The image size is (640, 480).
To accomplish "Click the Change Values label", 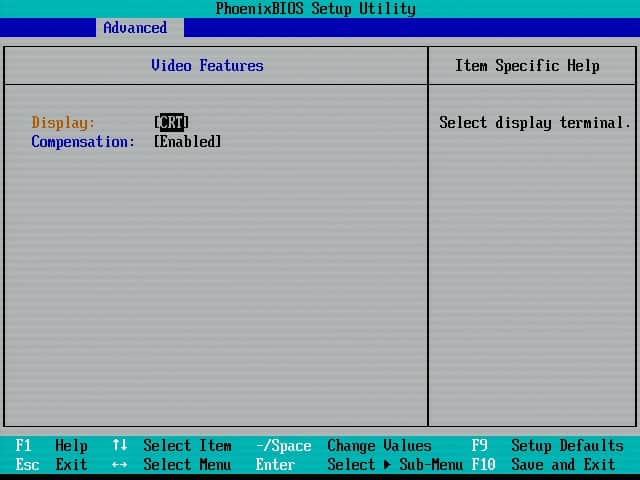I will click(380, 445).
